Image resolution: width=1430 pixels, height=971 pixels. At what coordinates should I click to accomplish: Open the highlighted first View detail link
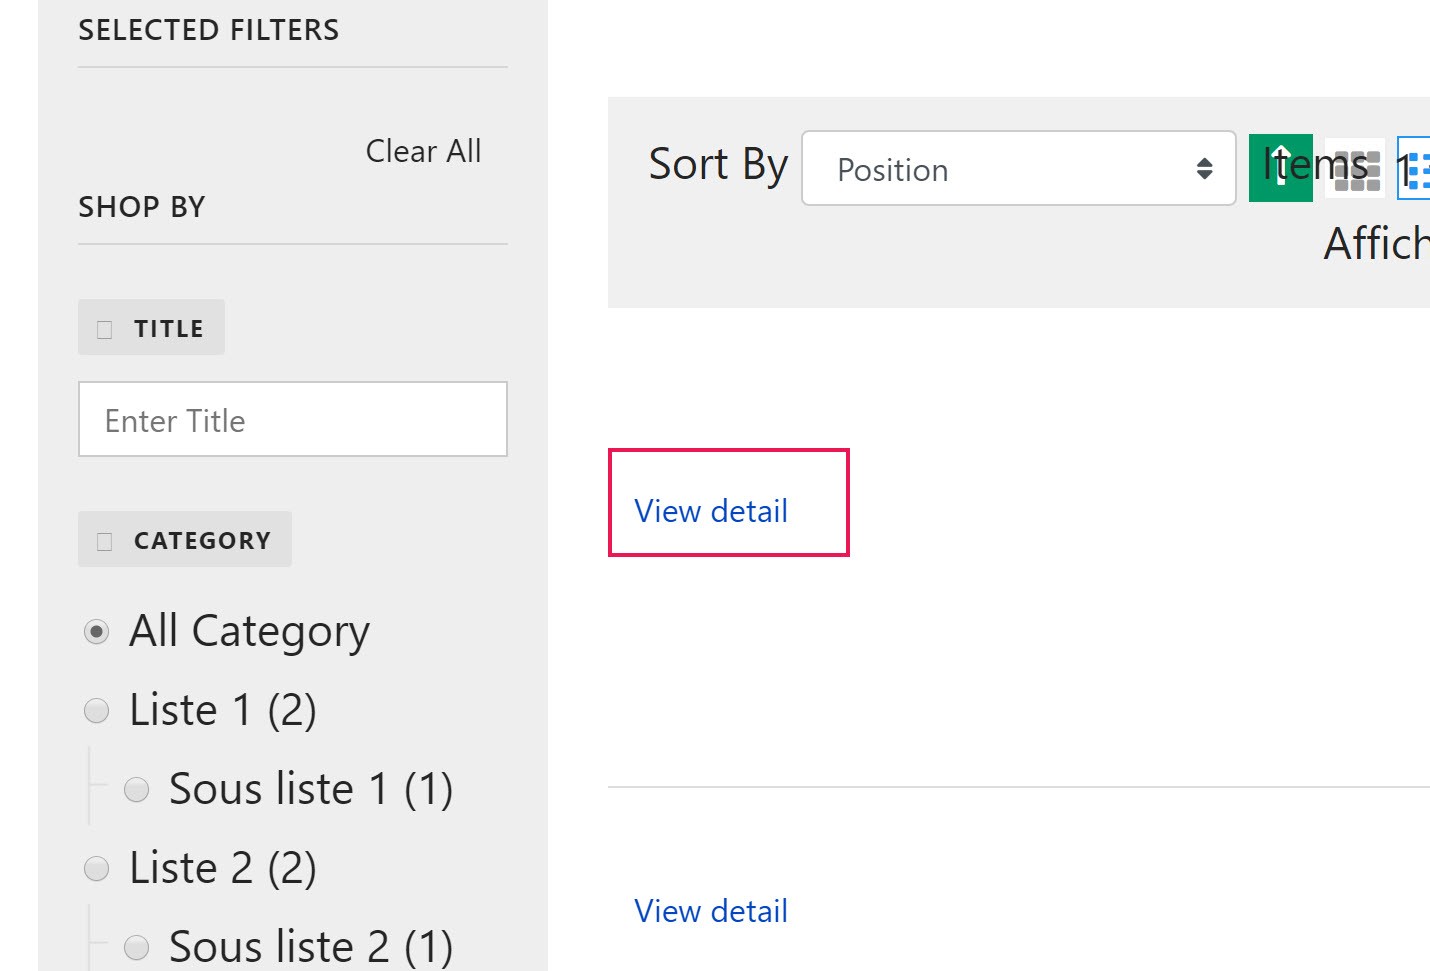711,511
